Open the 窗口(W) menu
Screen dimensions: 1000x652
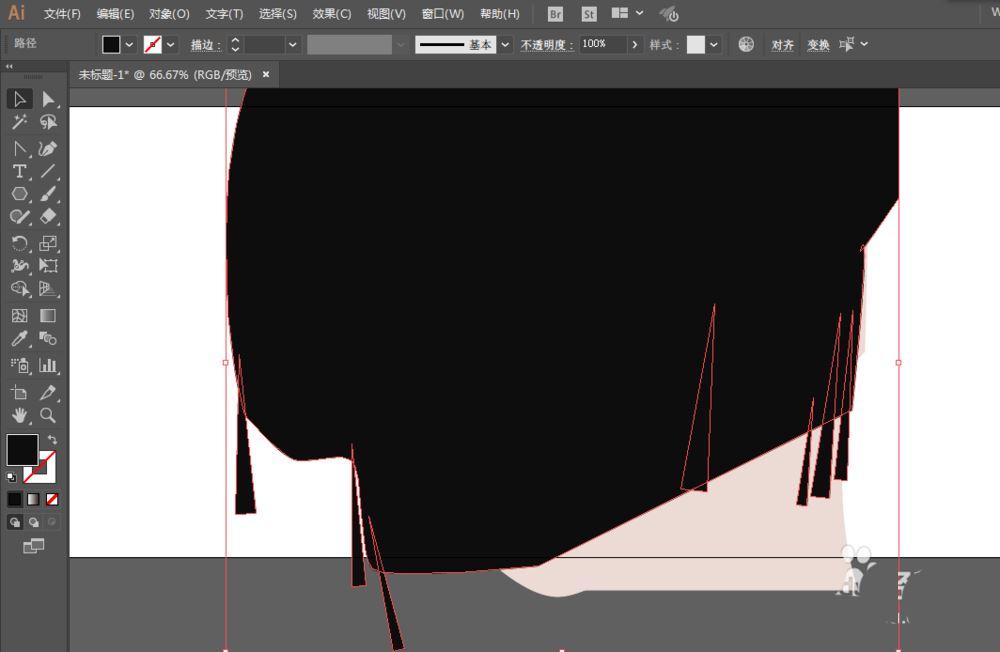click(440, 14)
